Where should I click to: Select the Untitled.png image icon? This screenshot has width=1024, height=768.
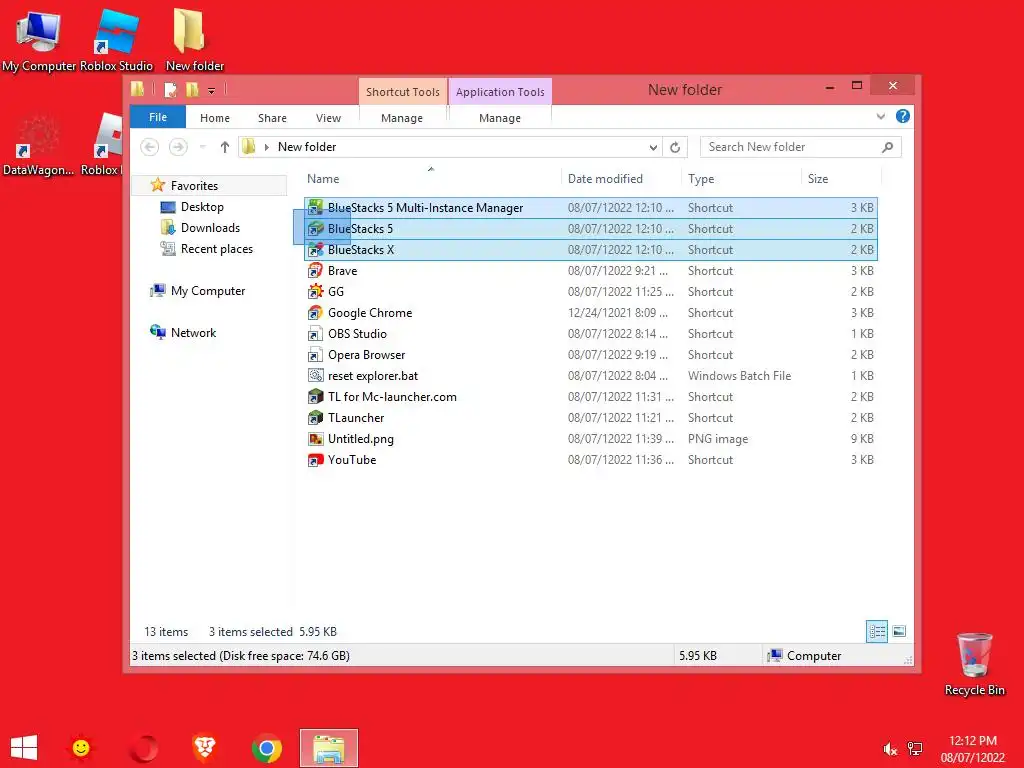click(315, 439)
